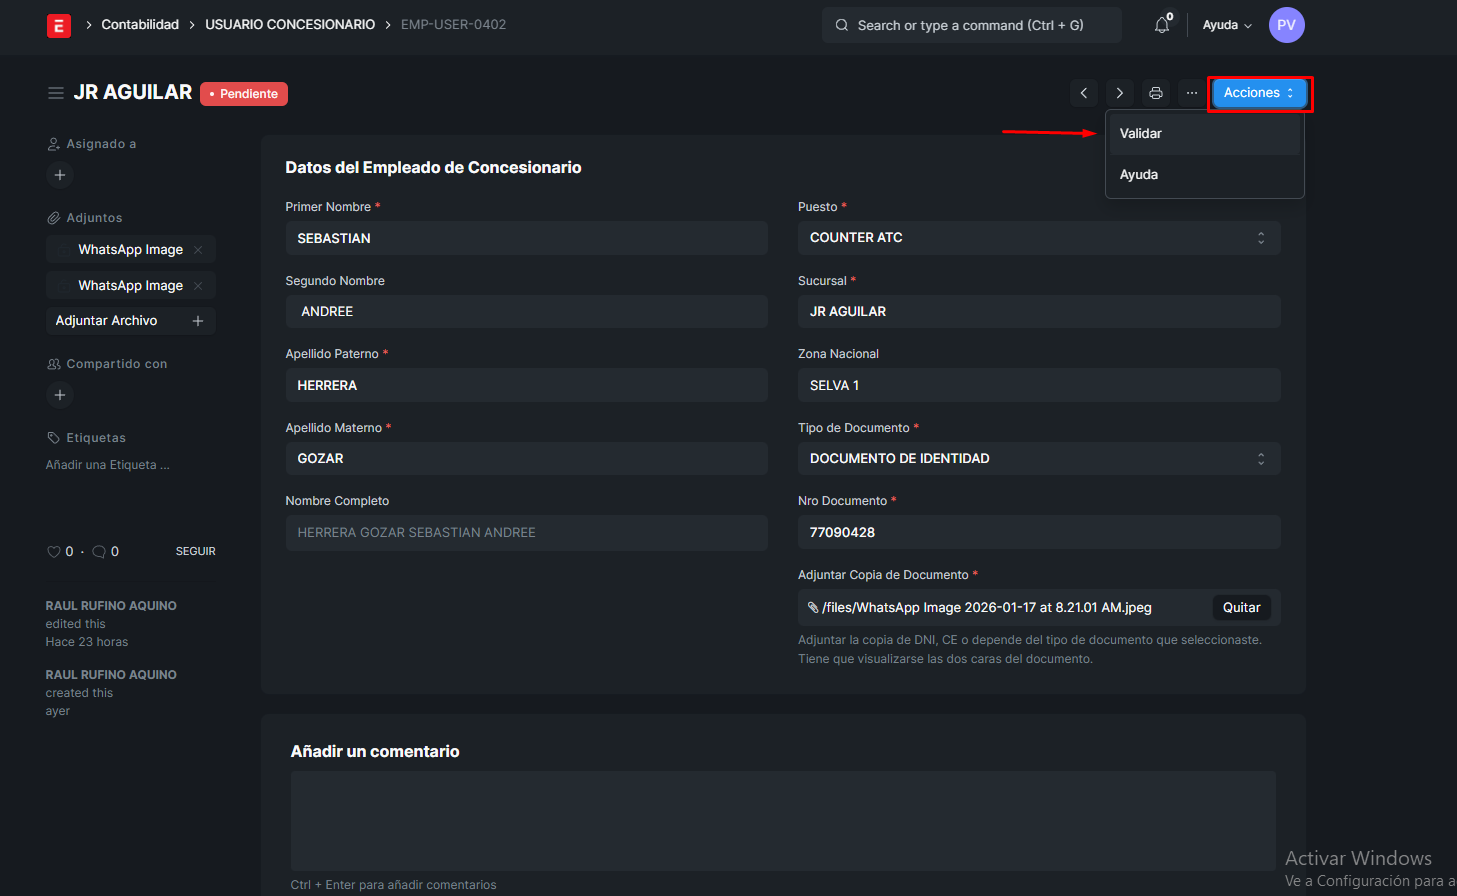Add share with plus under Compartido con

(x=60, y=395)
